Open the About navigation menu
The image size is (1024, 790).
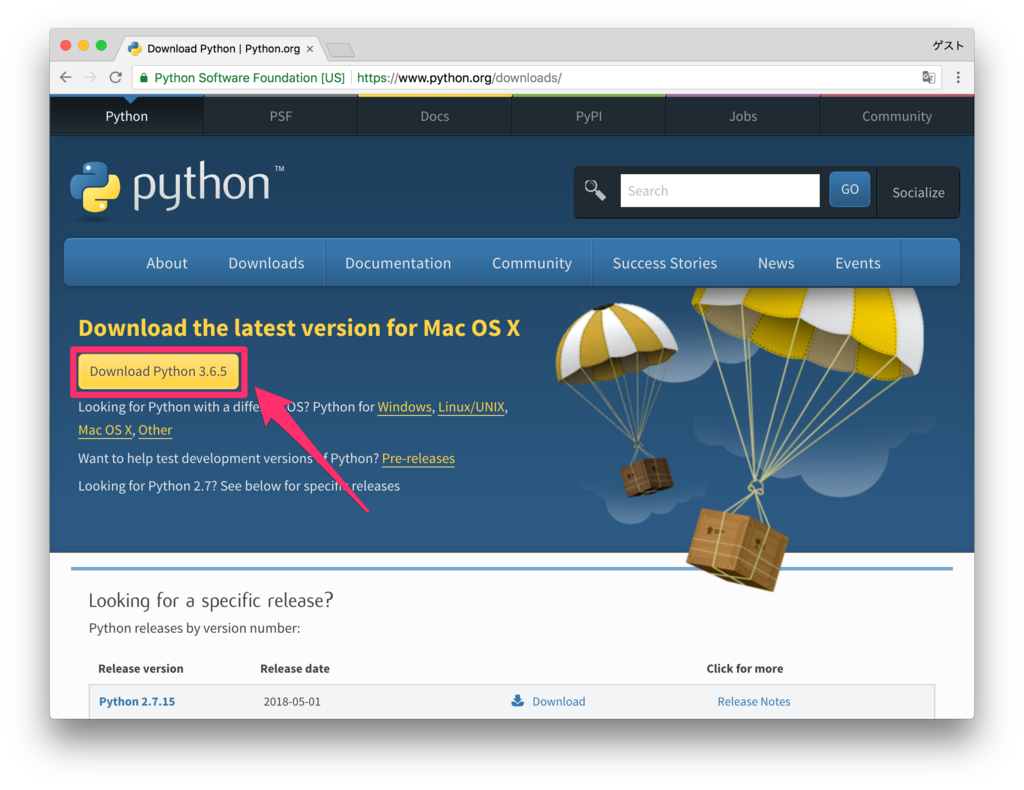[x=167, y=263]
